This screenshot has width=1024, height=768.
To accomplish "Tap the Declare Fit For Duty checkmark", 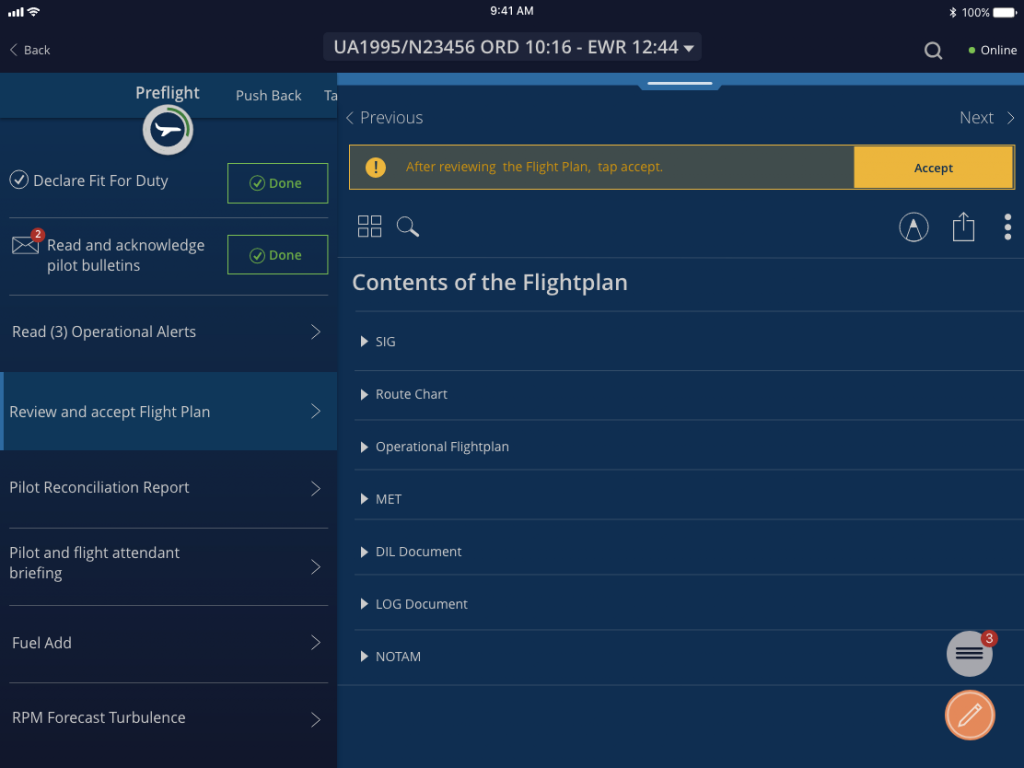I will point(18,180).
